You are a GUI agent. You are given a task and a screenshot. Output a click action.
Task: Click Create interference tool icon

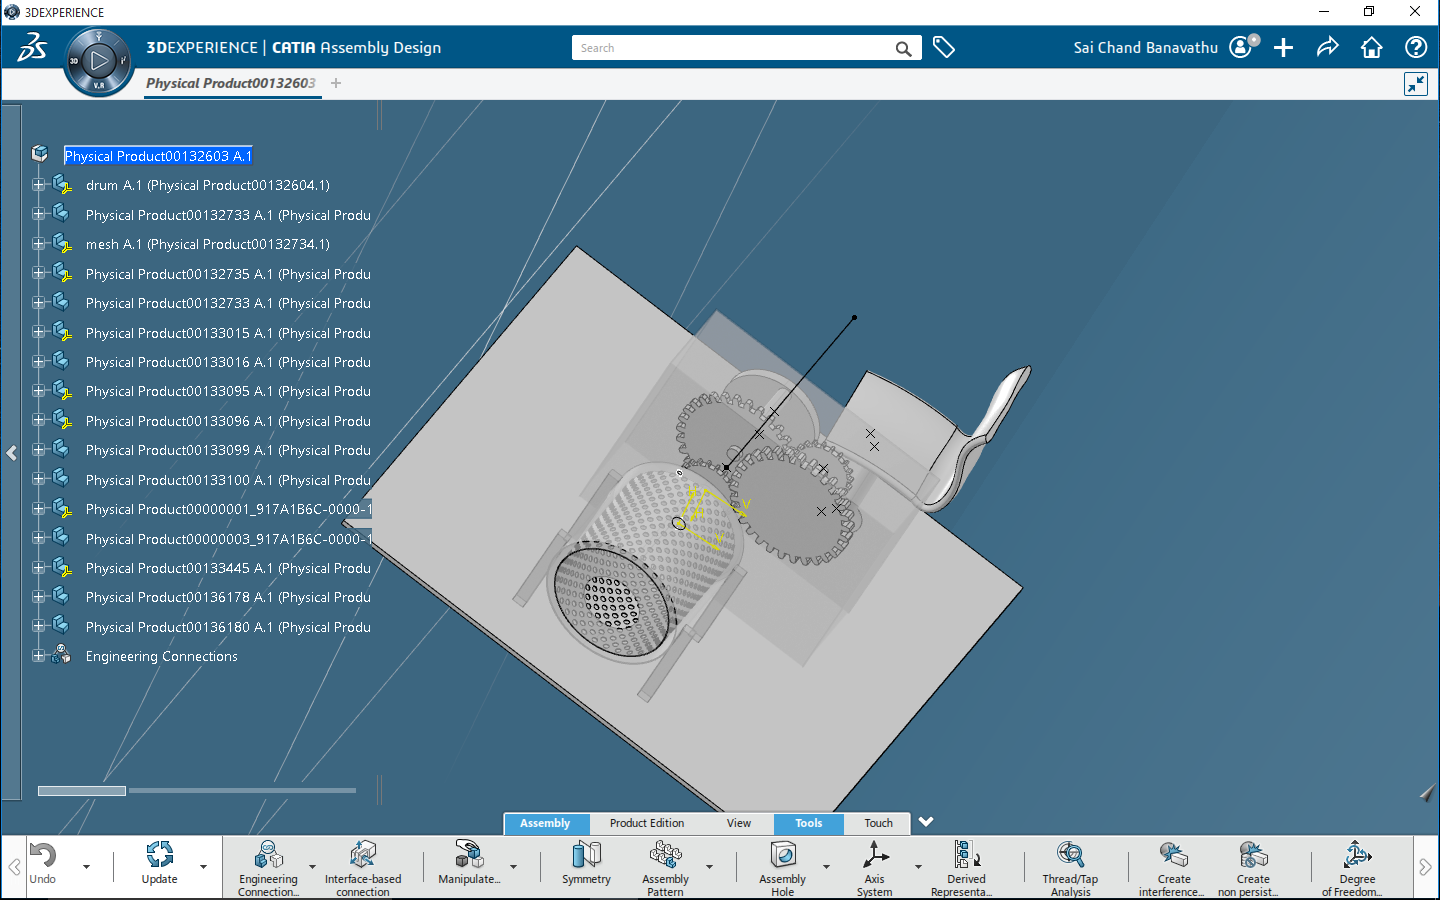[x=1173, y=855]
